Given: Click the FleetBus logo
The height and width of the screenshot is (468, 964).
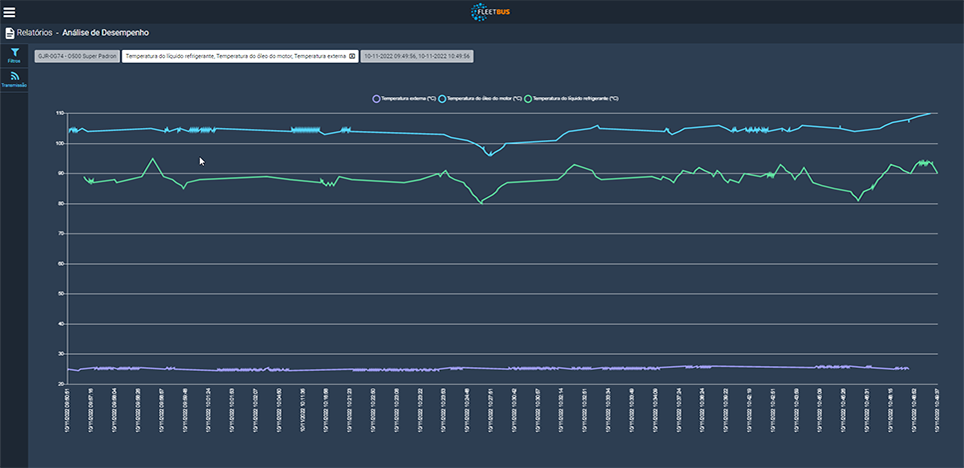Looking at the screenshot, I should click(x=491, y=12).
